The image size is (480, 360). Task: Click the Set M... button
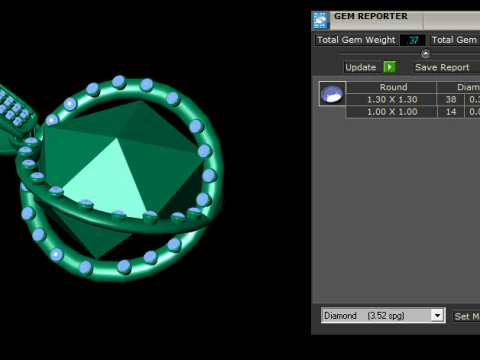click(467, 316)
